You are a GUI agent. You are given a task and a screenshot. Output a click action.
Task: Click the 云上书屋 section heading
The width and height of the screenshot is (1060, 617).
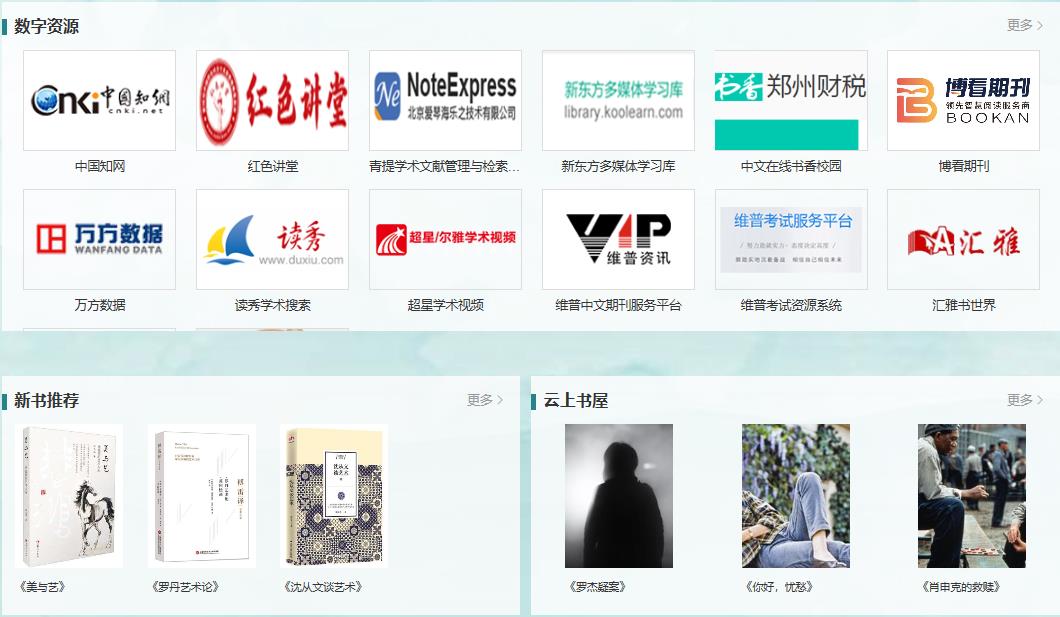575,401
